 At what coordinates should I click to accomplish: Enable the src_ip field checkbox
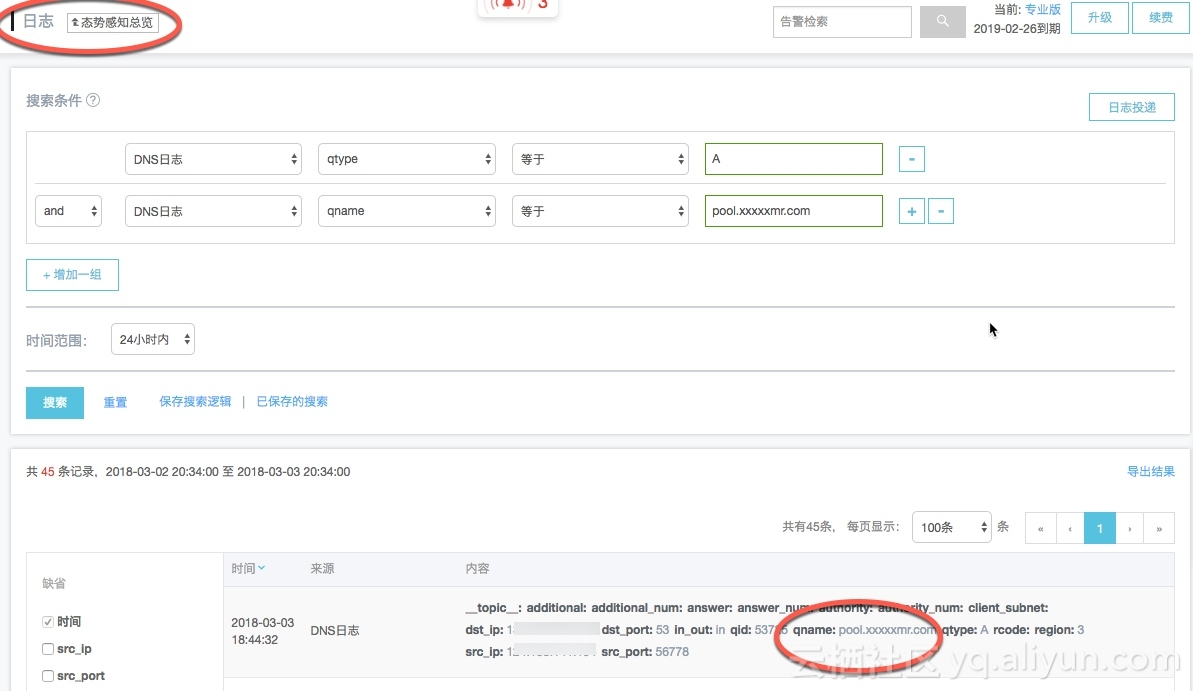48,649
